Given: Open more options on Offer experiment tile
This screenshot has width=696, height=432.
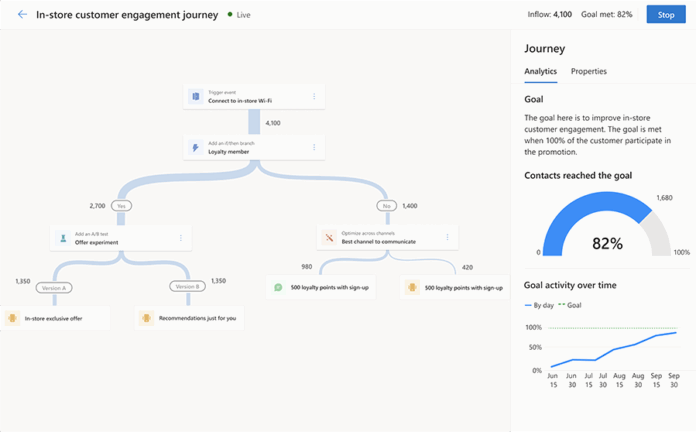Looking at the screenshot, I should pos(181,238).
